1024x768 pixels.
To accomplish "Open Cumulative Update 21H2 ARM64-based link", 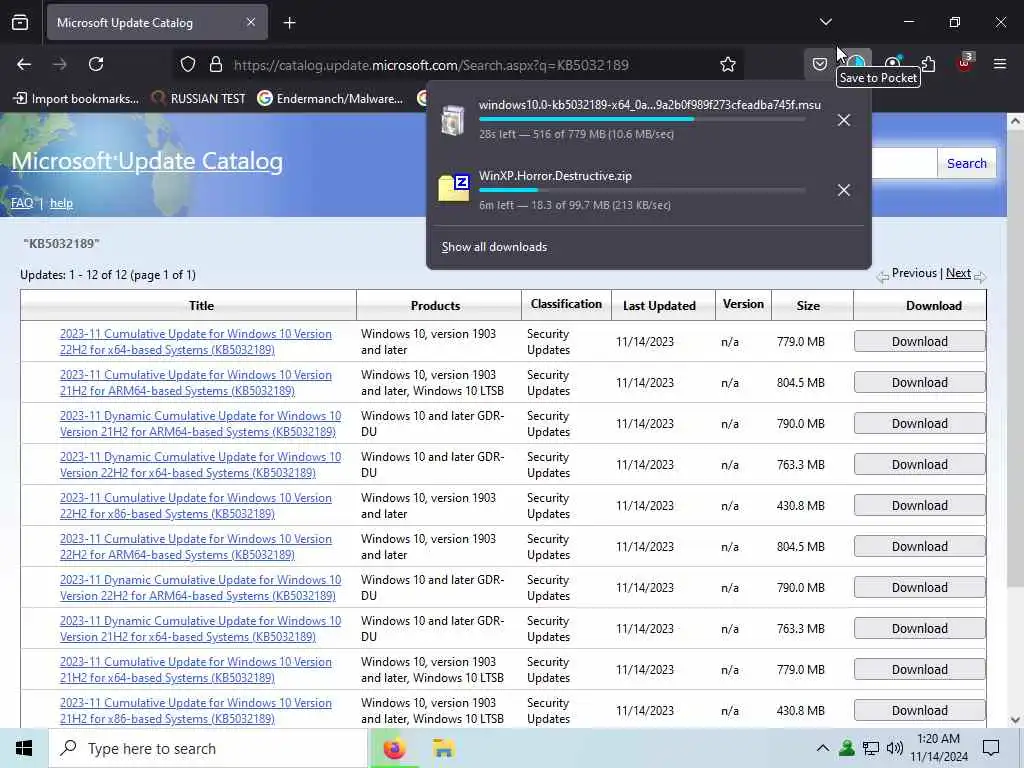I will [196, 383].
